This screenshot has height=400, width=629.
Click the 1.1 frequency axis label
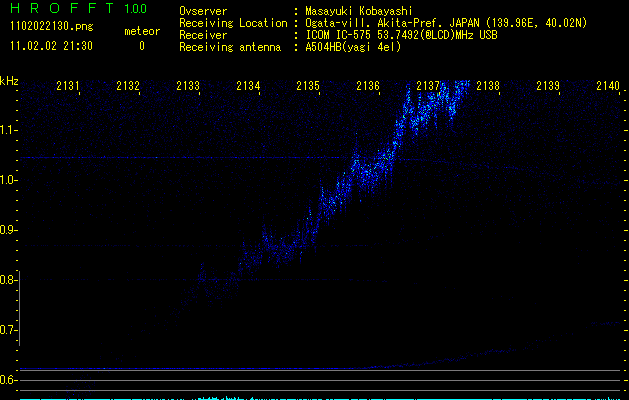(8, 130)
